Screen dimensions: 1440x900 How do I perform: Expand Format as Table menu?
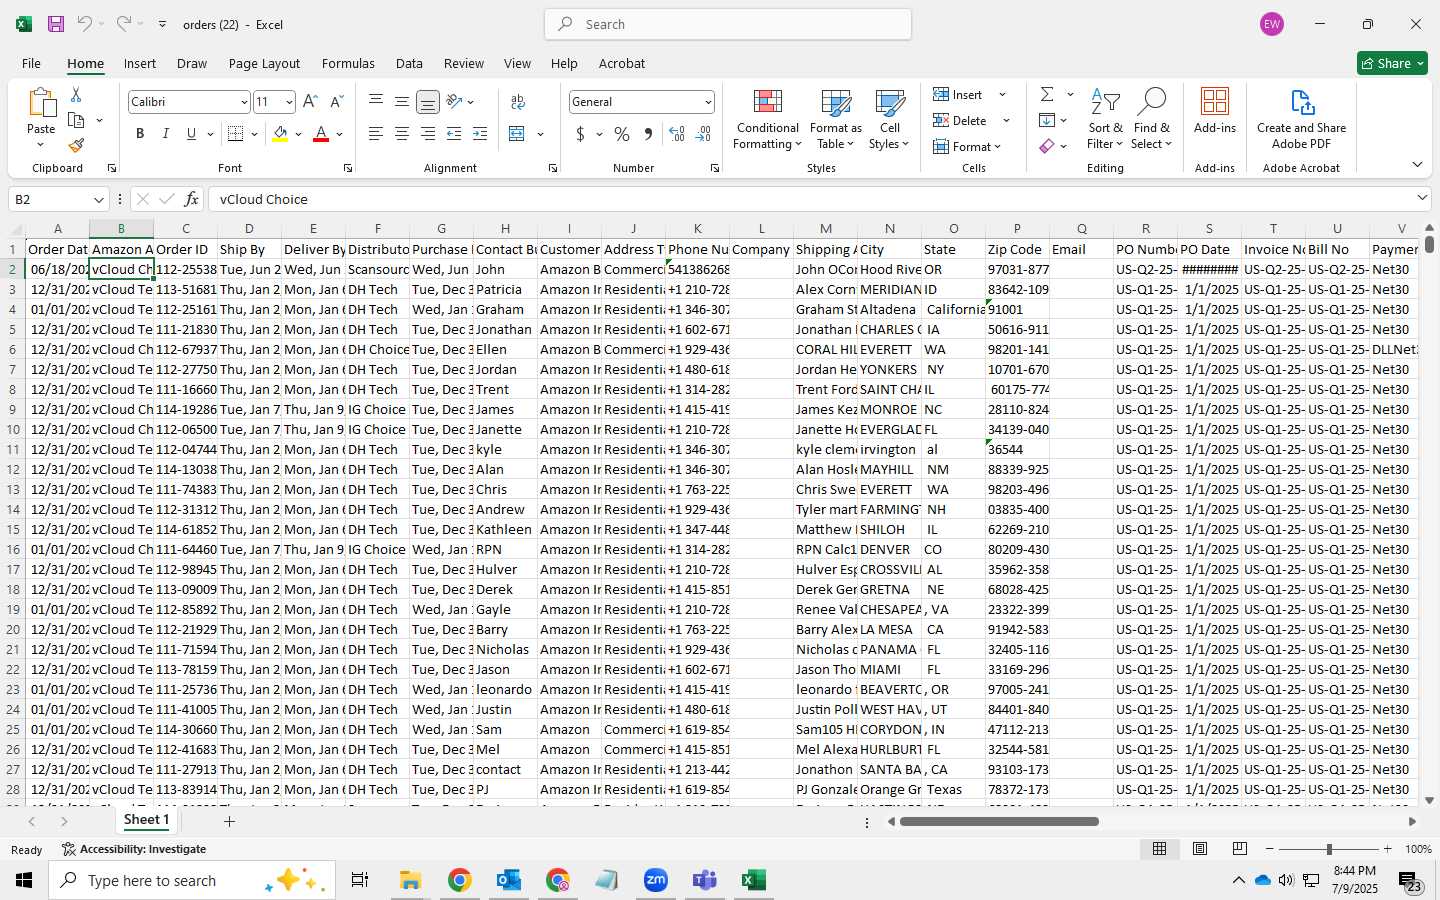tap(835, 120)
